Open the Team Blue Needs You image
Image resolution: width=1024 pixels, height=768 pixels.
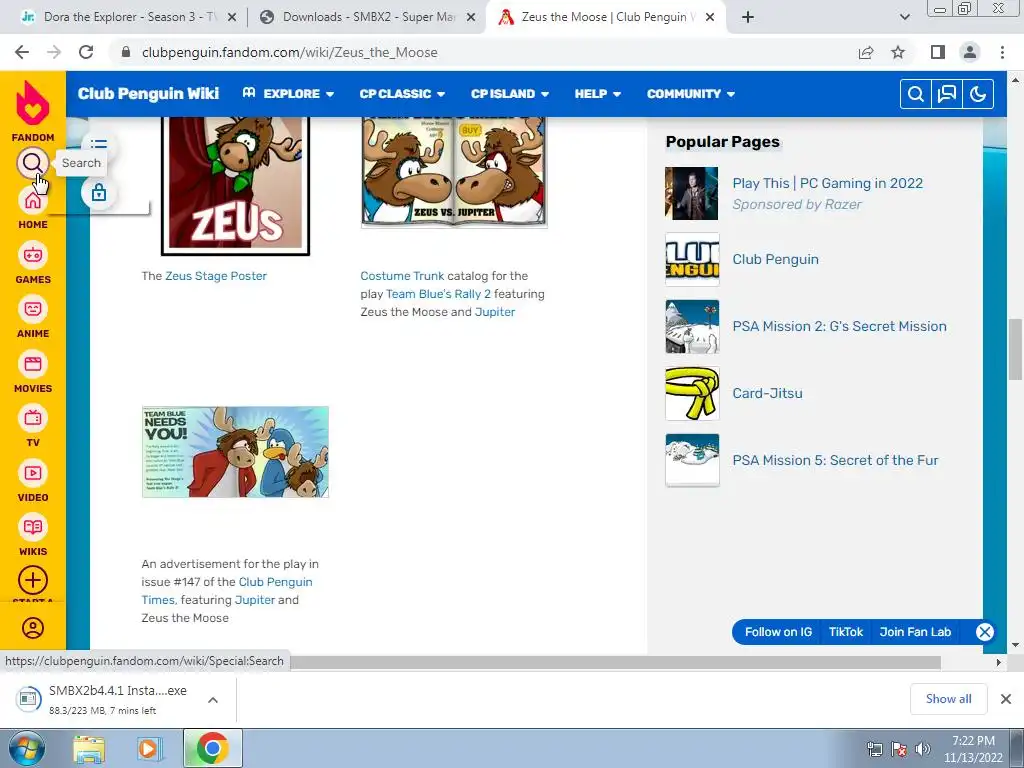coord(235,452)
